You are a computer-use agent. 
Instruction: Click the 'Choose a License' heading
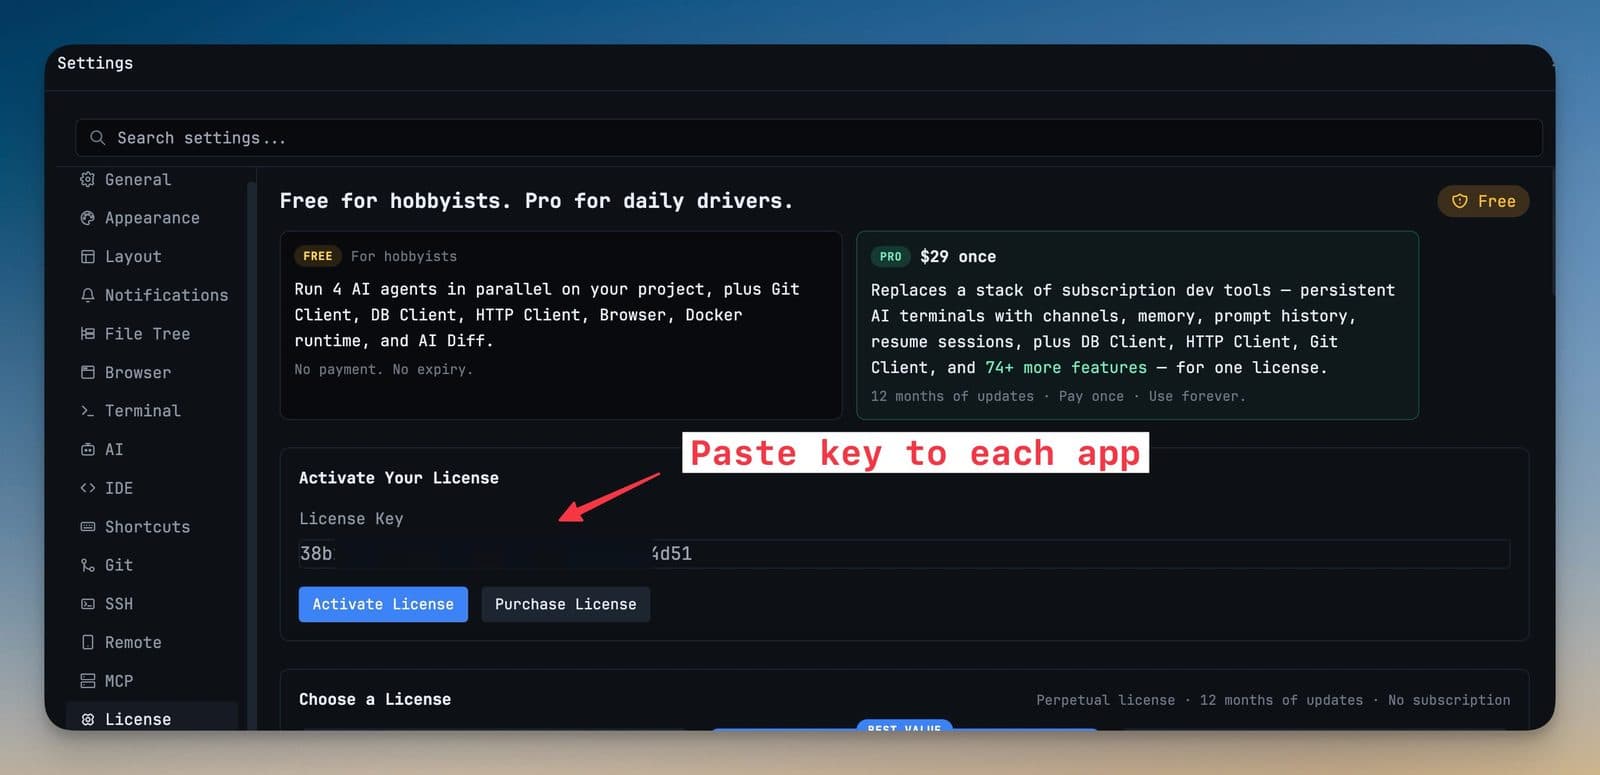click(x=375, y=699)
